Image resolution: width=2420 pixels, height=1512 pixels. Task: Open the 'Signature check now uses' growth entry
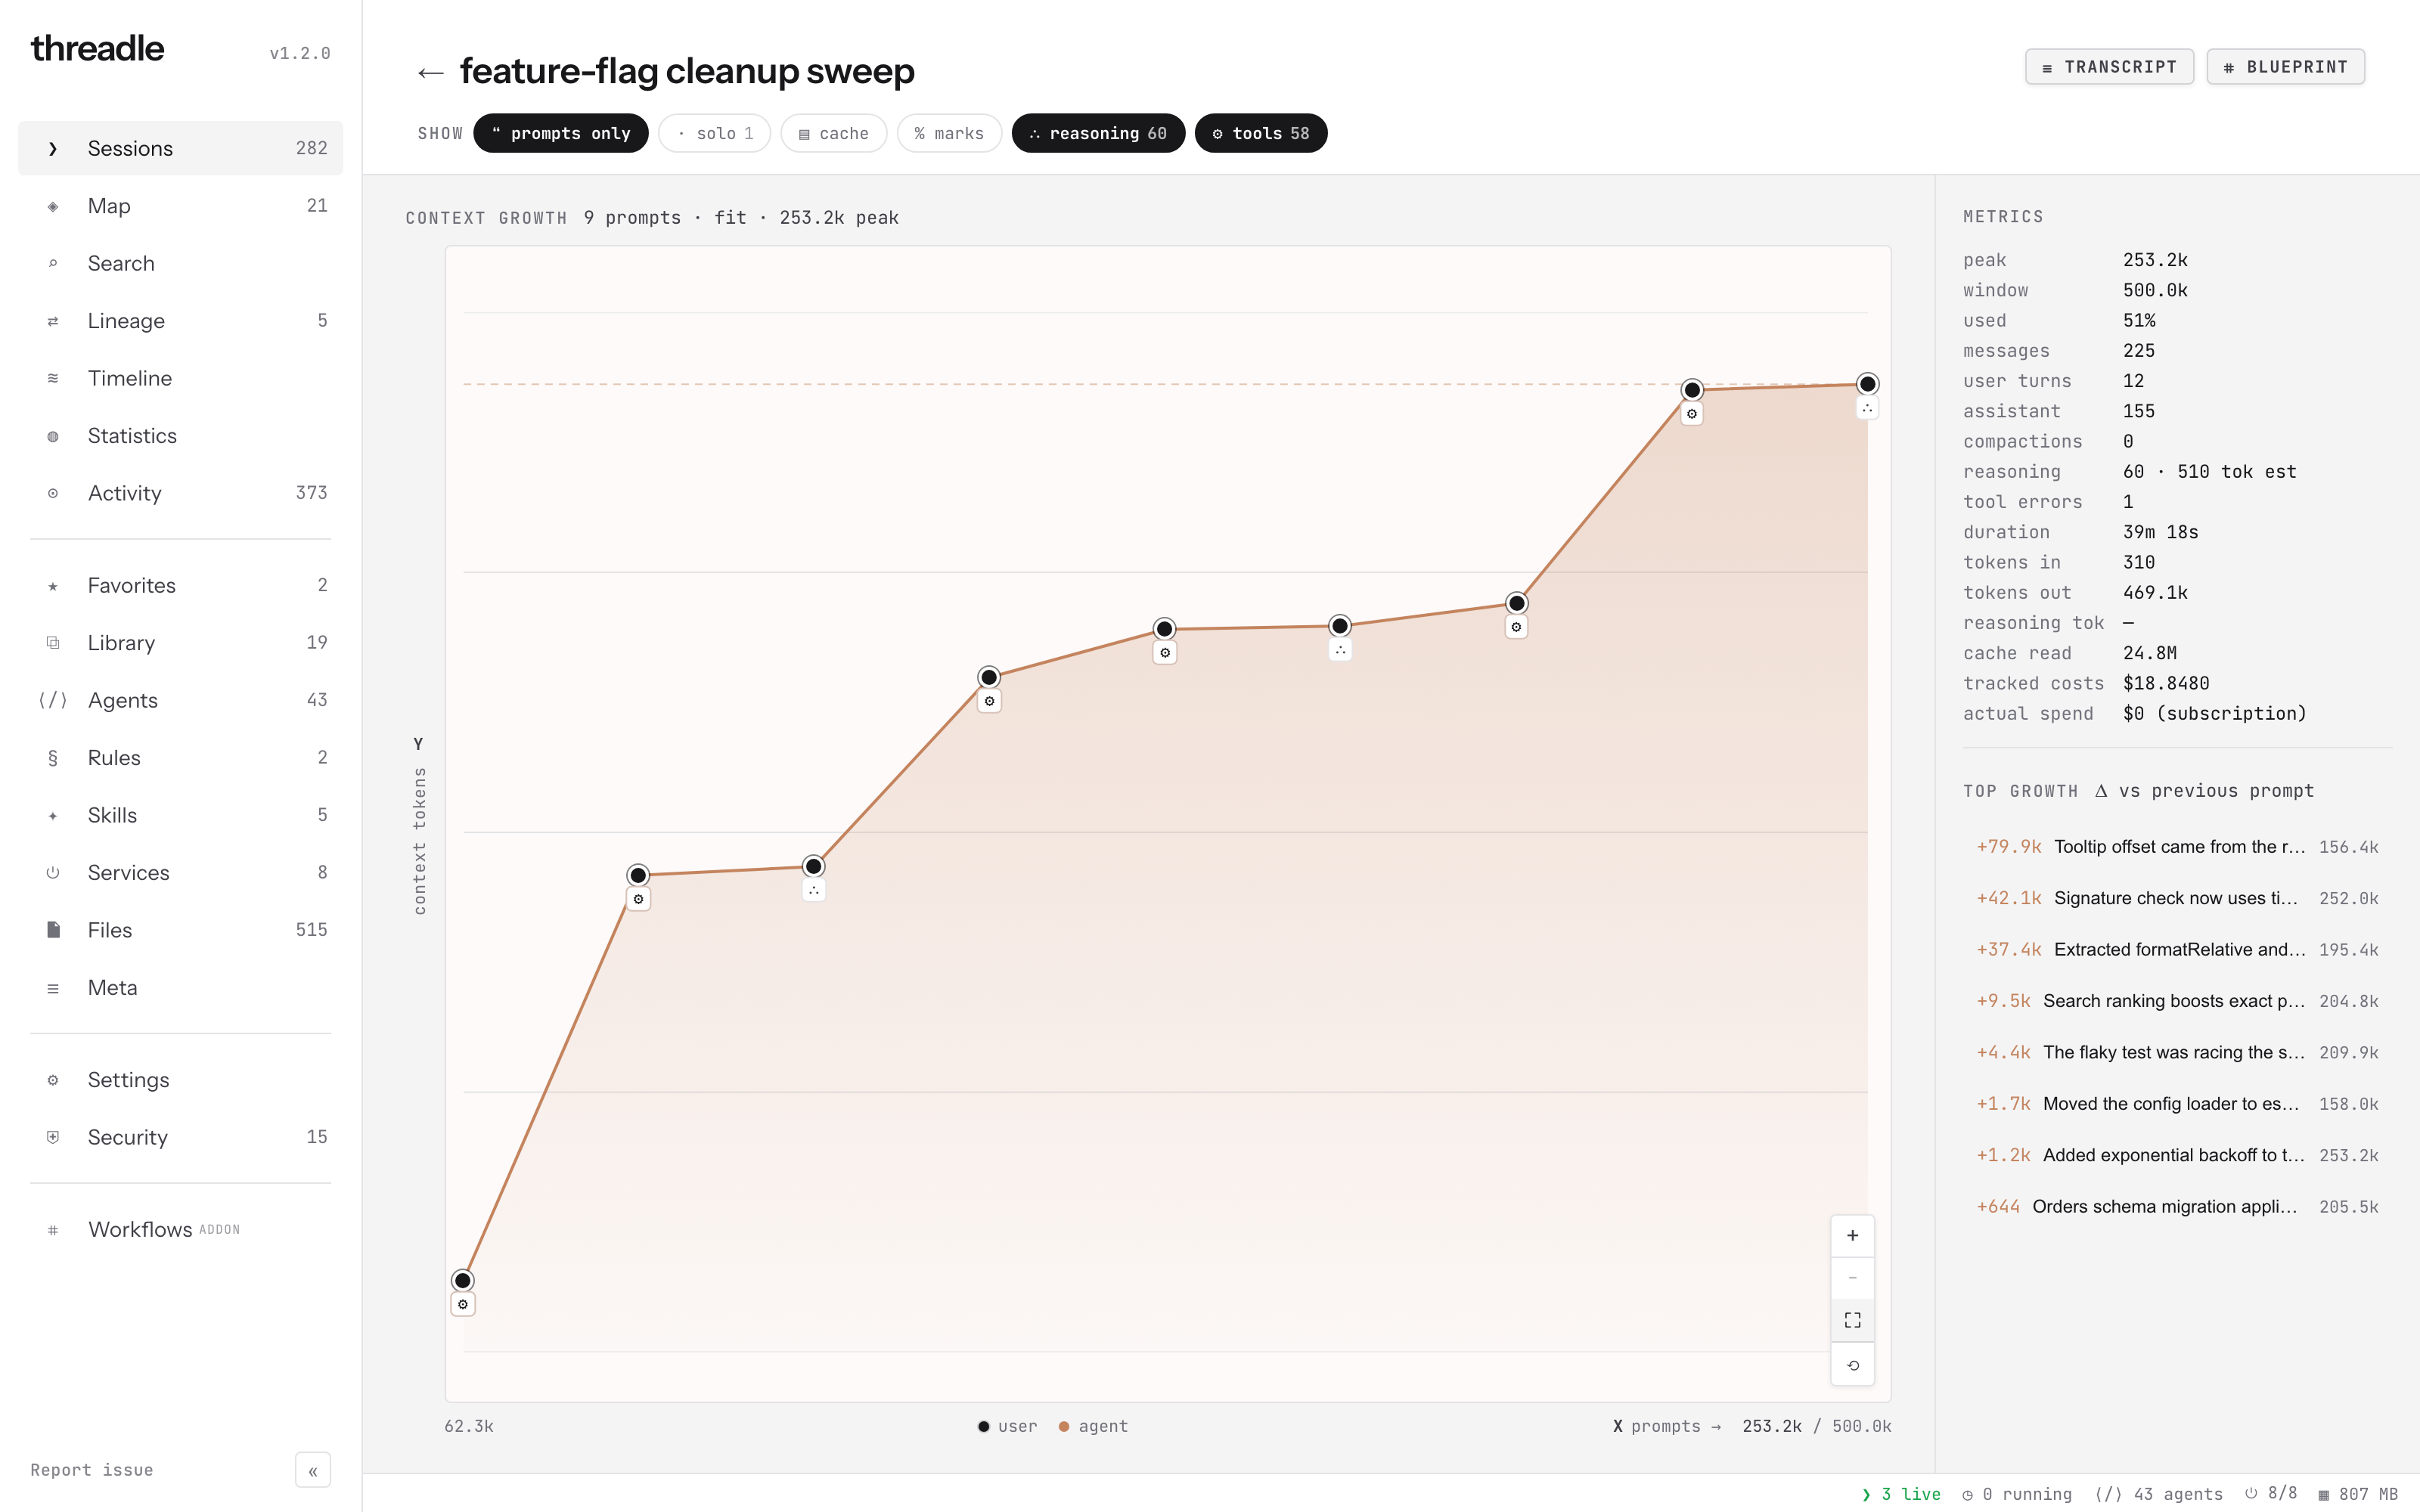[2177, 898]
